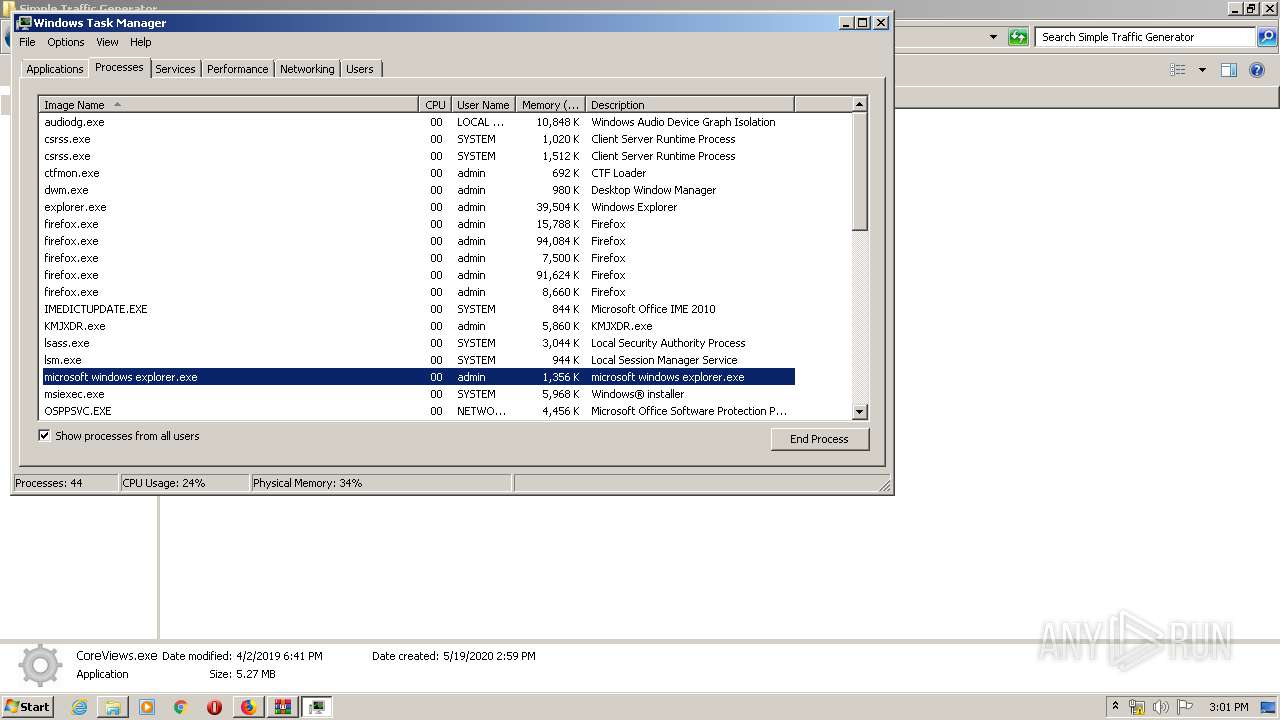1280x720 pixels.
Task: Open Internet Explorer from the taskbar
Action: 79,707
